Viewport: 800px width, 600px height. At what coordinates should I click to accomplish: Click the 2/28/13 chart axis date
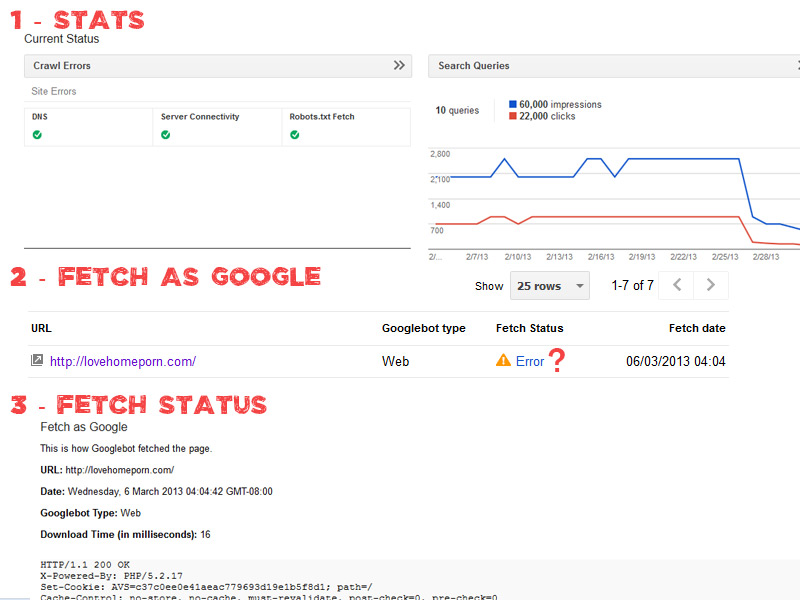(x=766, y=257)
